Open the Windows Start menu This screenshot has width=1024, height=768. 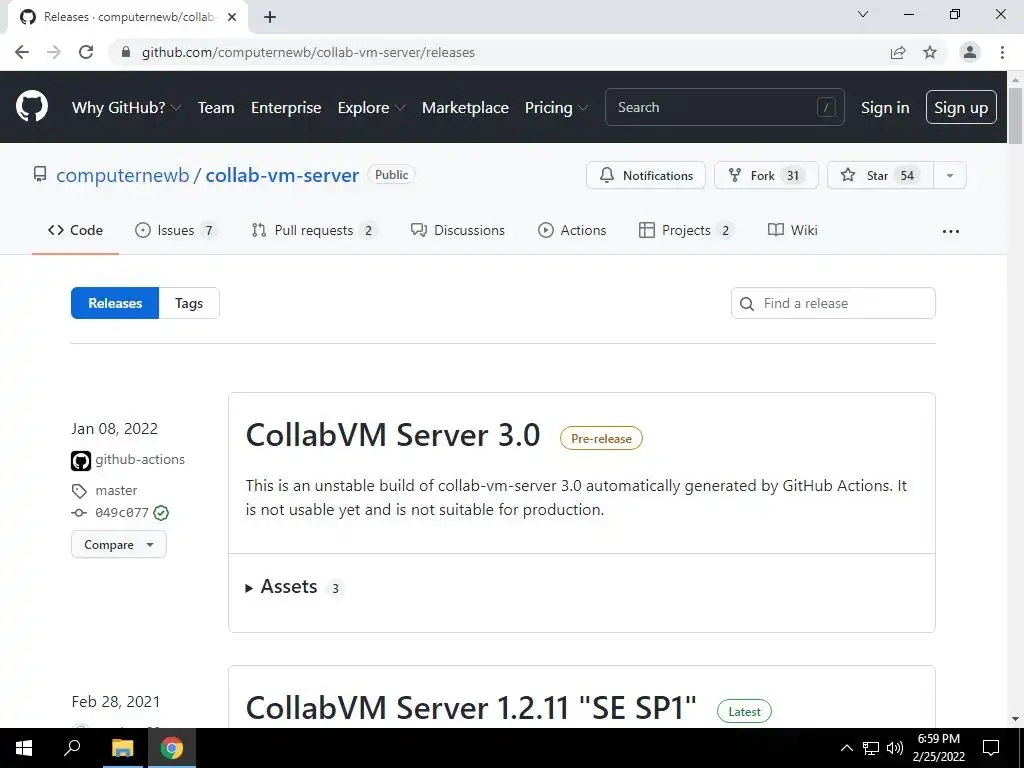click(x=24, y=748)
